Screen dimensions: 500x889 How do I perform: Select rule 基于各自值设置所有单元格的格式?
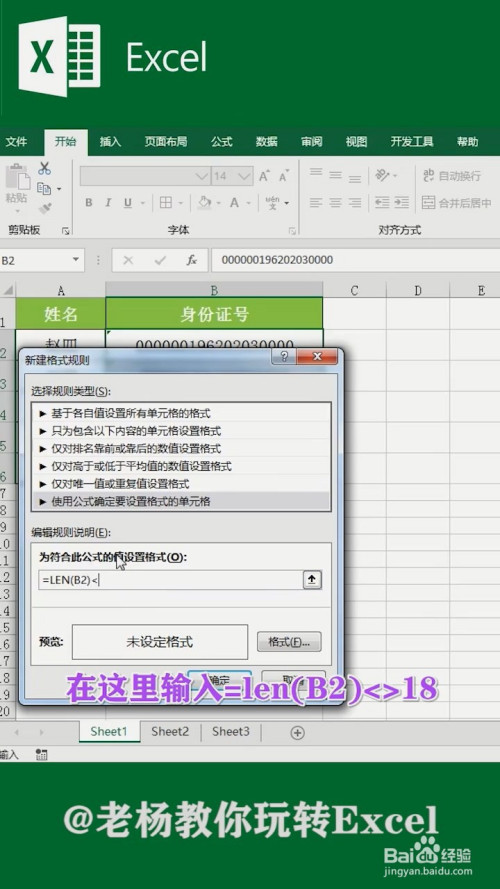click(x=181, y=413)
